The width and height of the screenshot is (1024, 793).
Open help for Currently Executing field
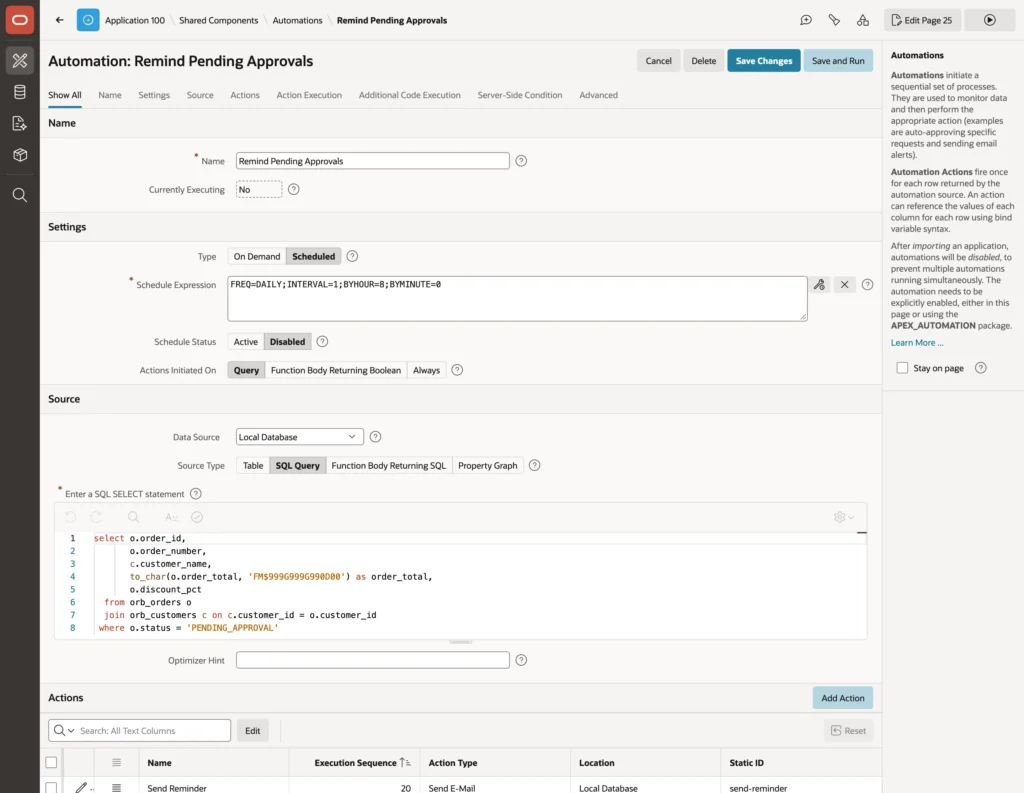294,189
